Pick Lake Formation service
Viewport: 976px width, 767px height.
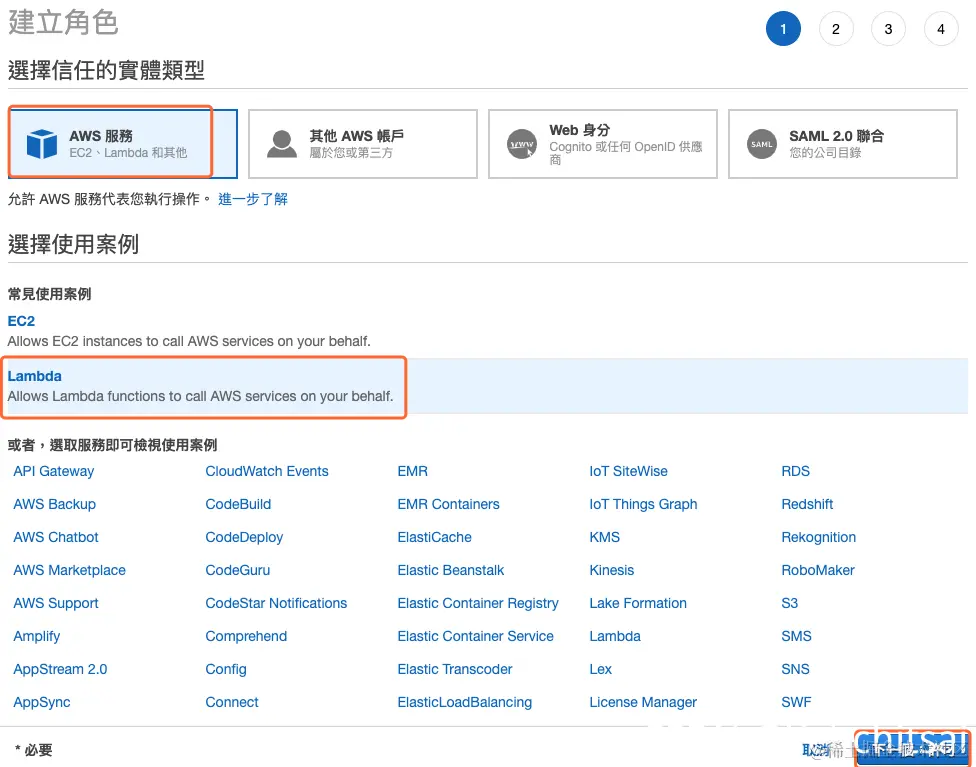tap(638, 603)
